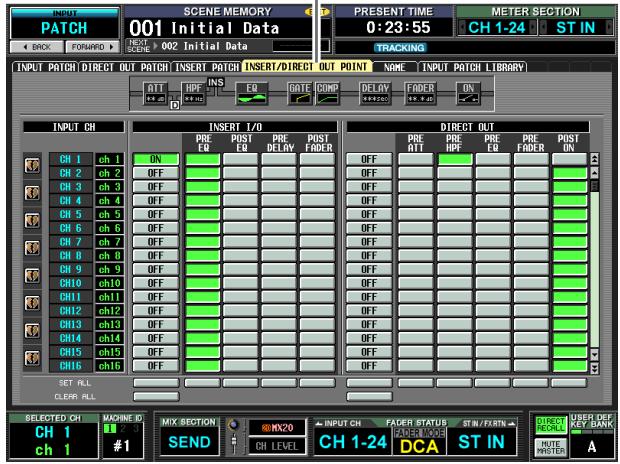Screen dimensions: 620x464
Task: Open the DIRECT OUT PATCH tab
Action: (125, 67)
